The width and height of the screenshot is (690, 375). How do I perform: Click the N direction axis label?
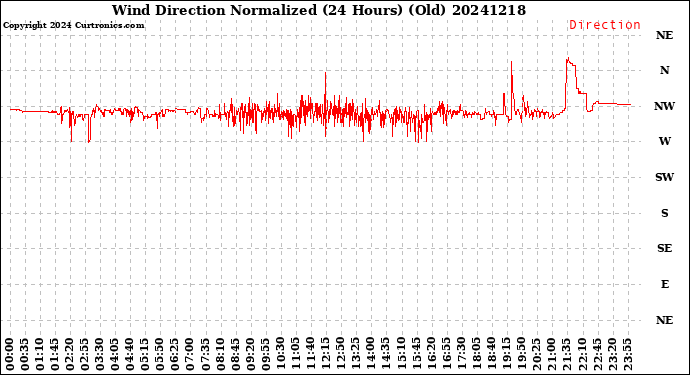pos(664,70)
